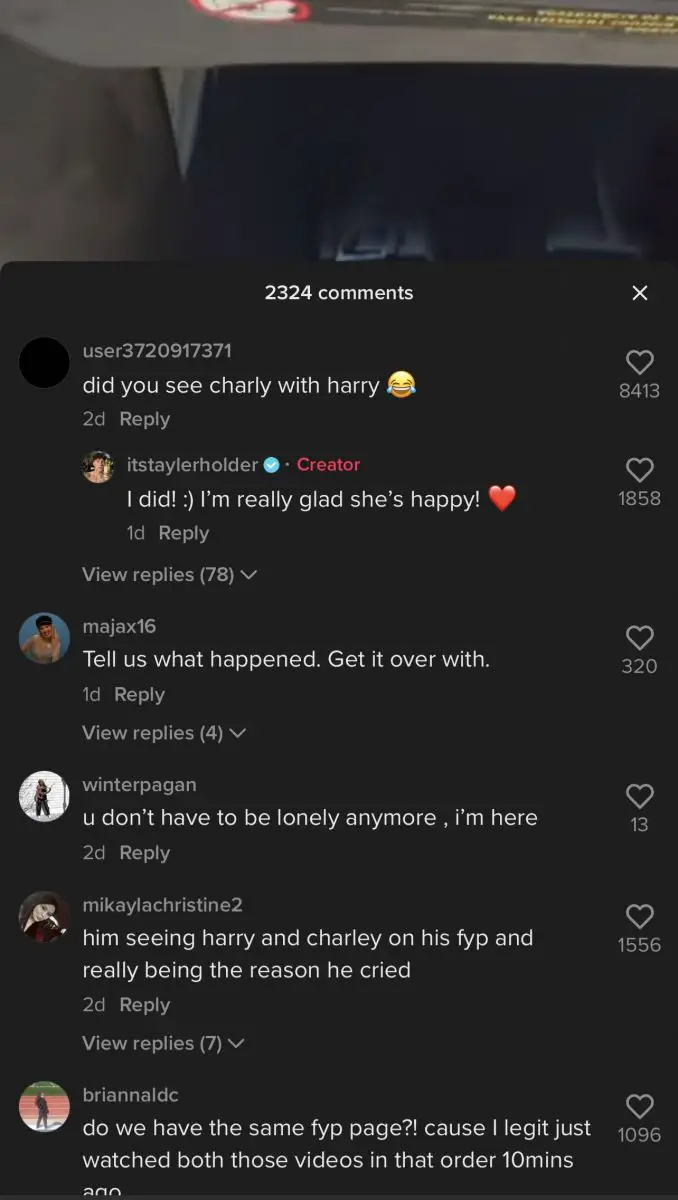Toggle the like on winterpagan's comment
The image size is (678, 1200).
point(639,797)
